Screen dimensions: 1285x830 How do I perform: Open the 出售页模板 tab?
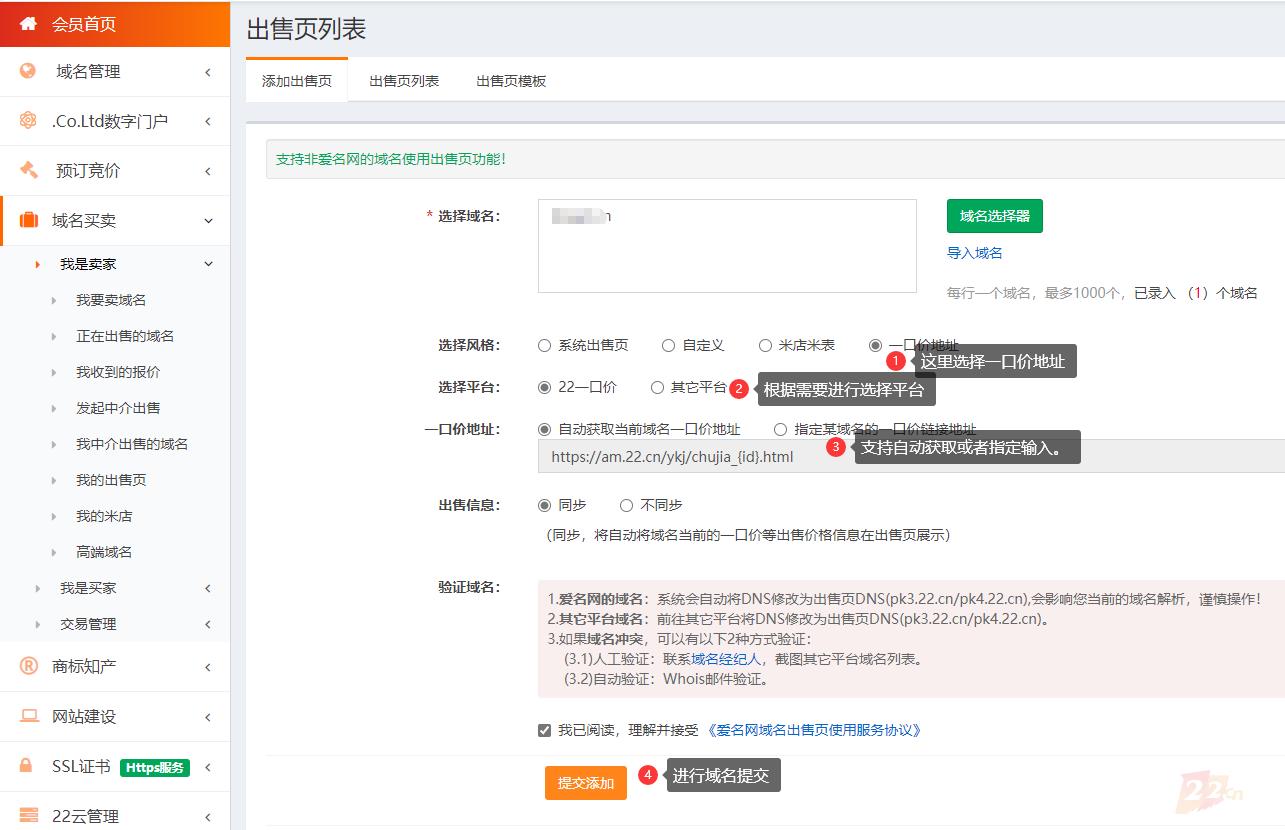pos(511,81)
